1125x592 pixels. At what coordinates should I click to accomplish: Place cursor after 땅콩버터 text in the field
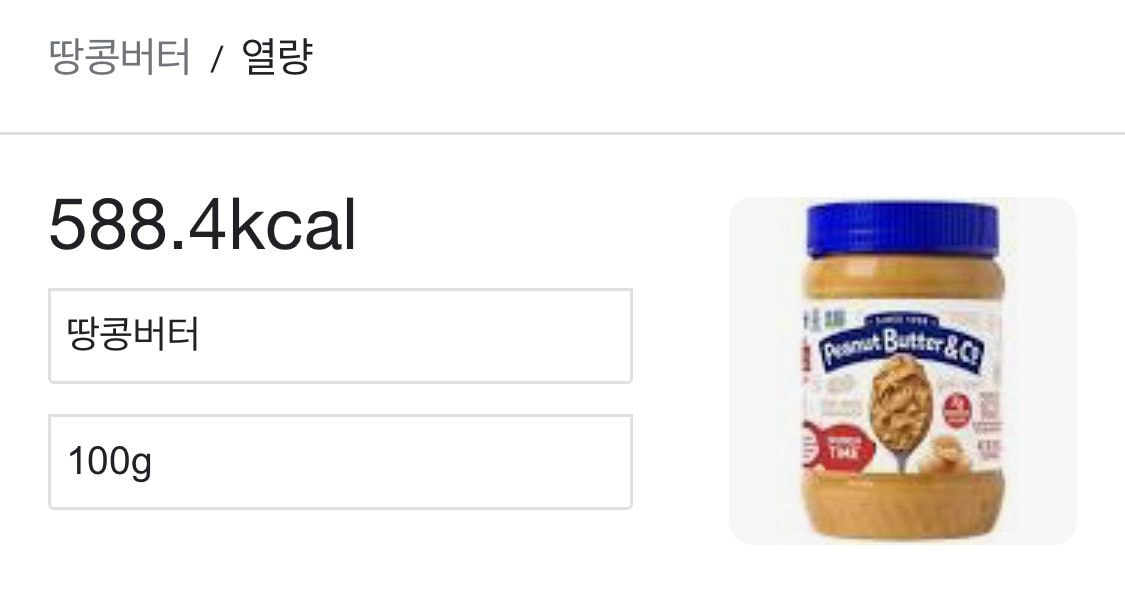(201, 336)
